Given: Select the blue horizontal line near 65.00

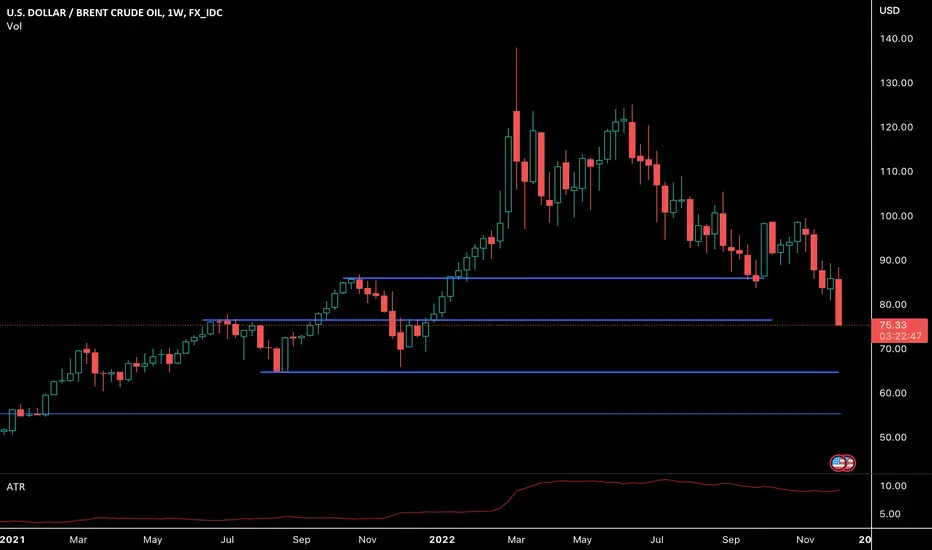Looking at the screenshot, I should (x=550, y=372).
